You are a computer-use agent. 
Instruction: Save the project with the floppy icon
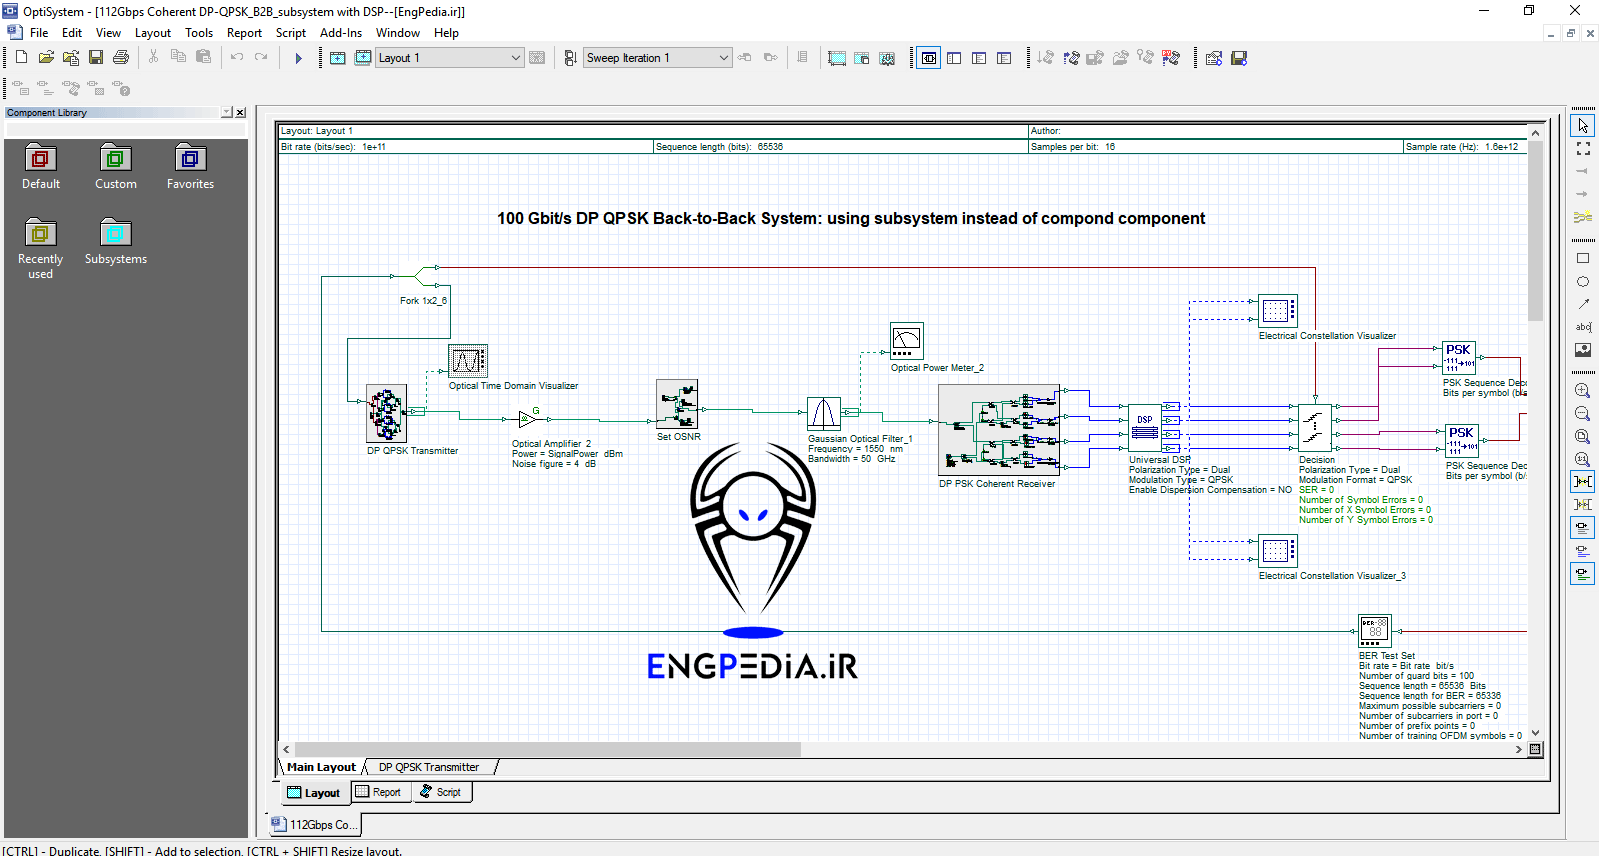pos(96,57)
